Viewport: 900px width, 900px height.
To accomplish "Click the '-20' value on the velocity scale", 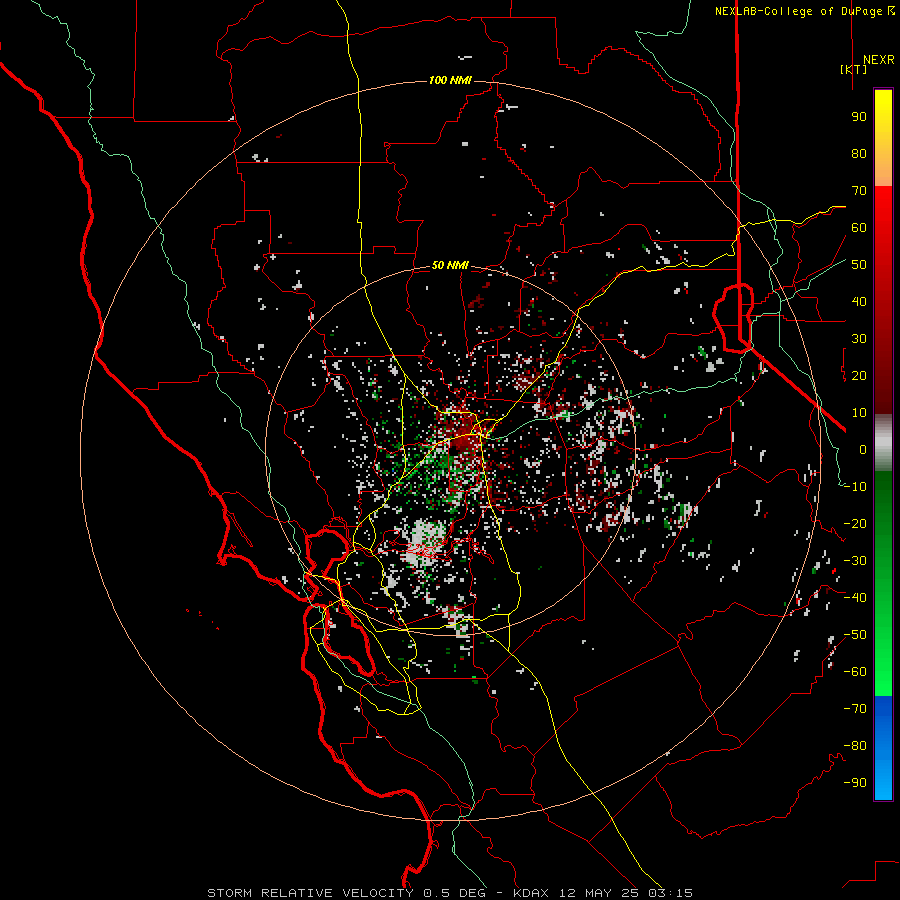I will point(855,523).
